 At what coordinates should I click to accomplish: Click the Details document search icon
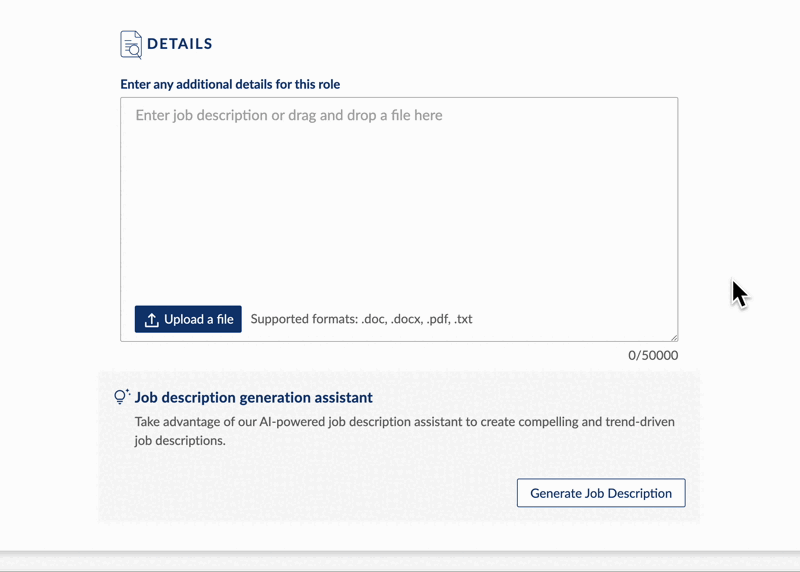(131, 44)
